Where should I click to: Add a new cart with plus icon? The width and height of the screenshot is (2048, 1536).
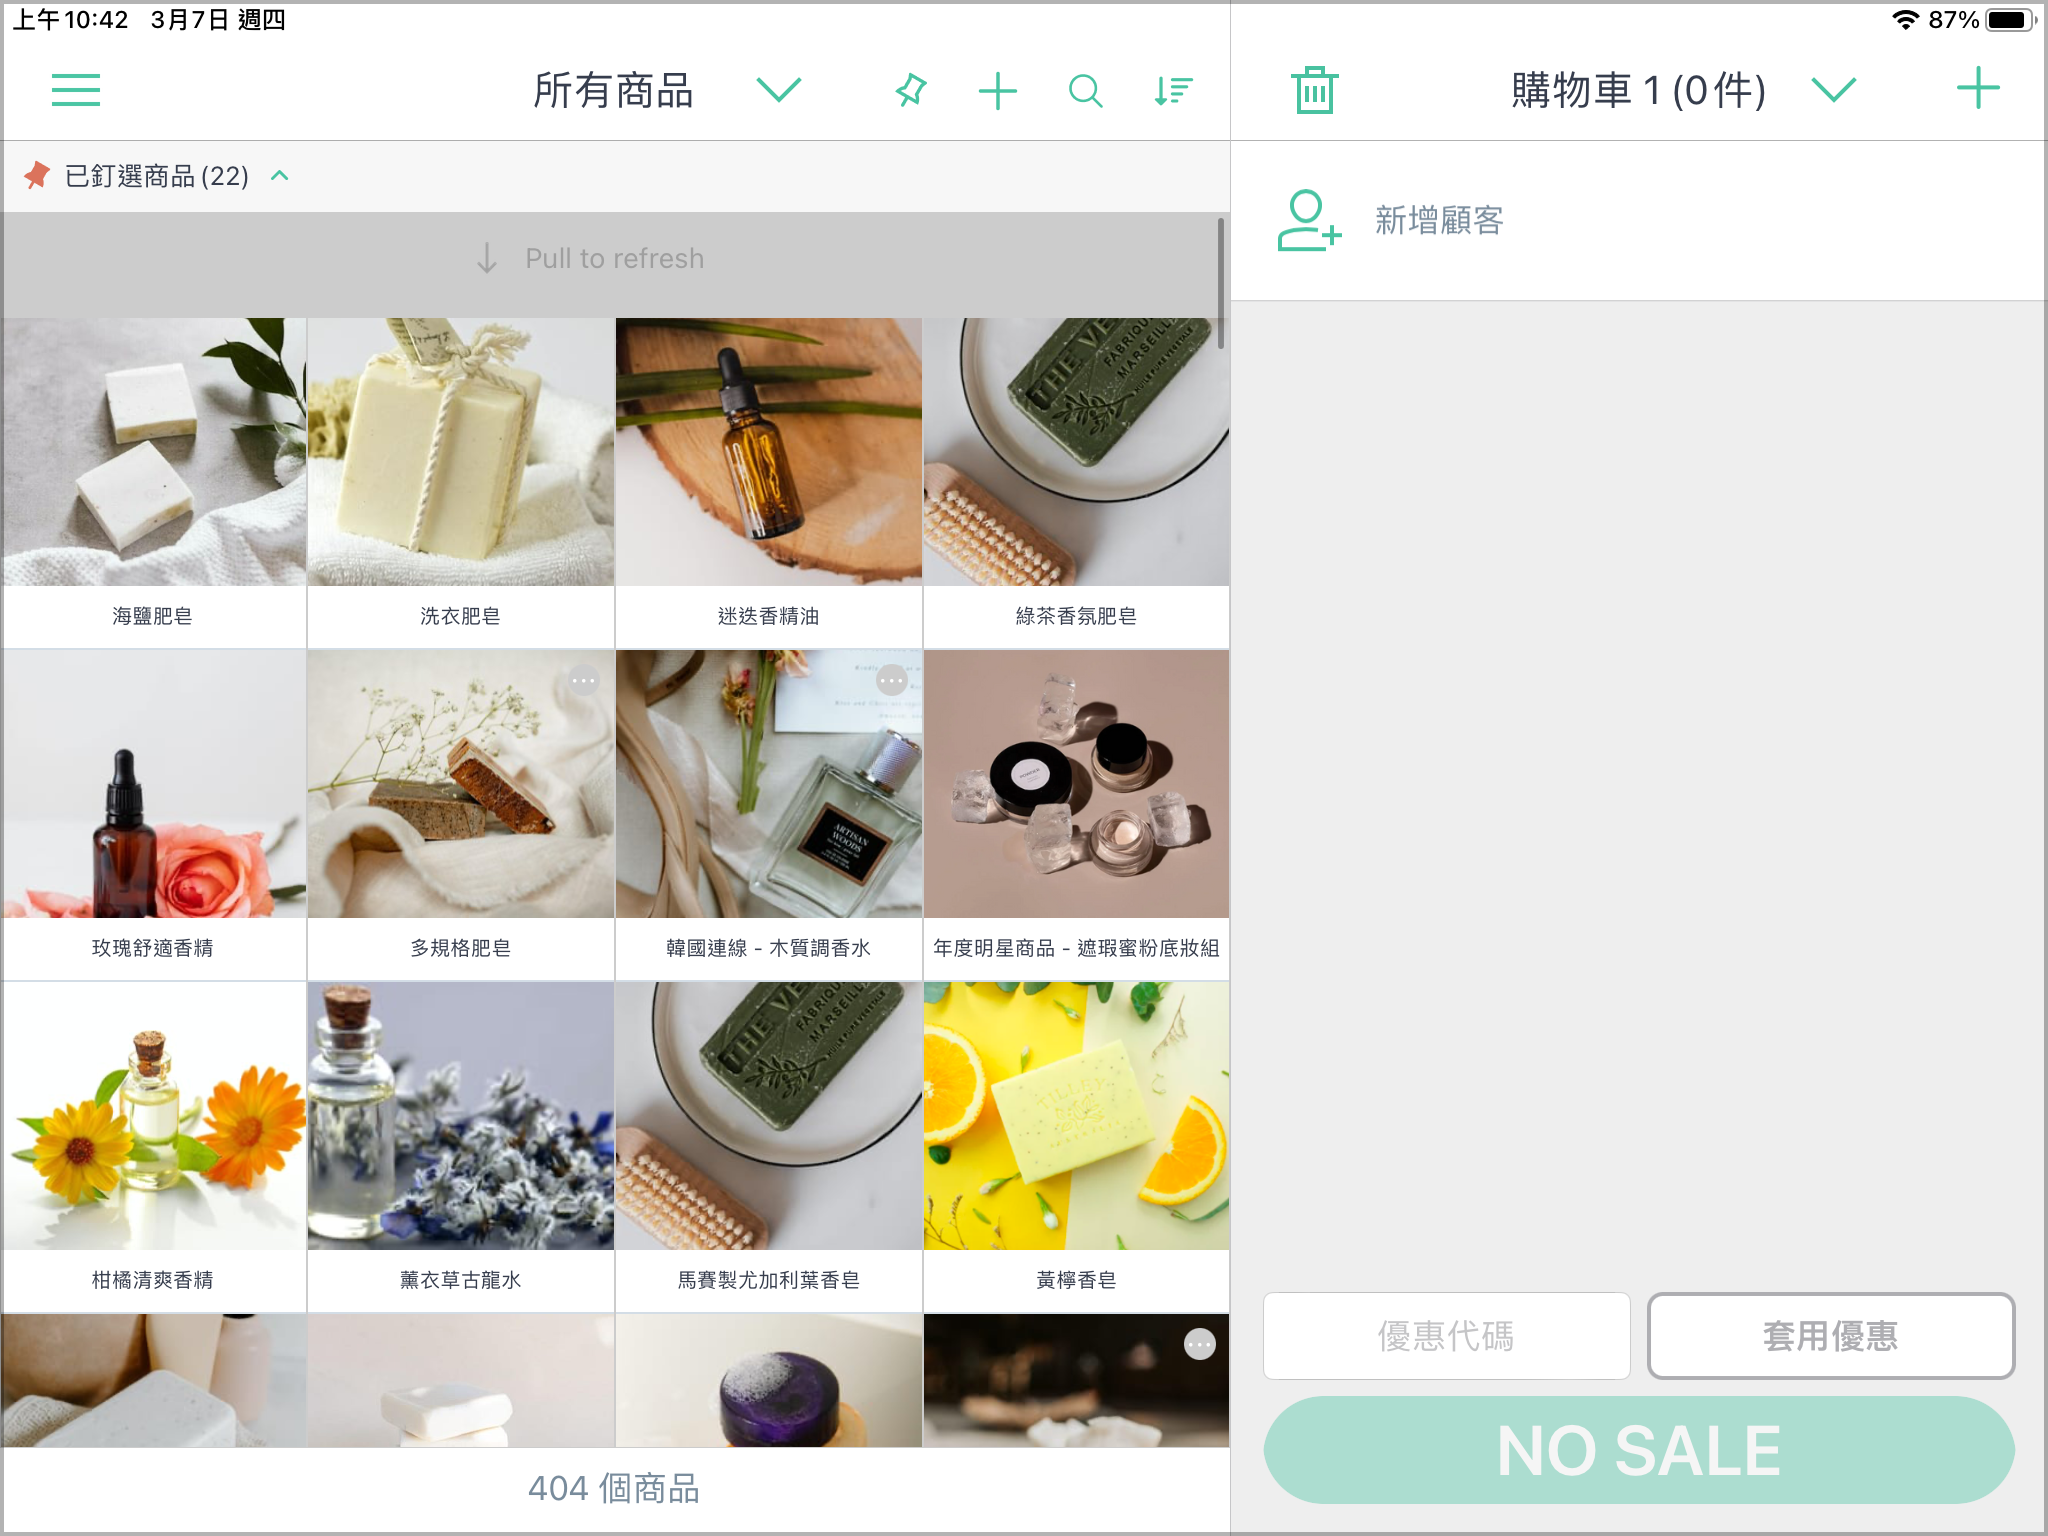click(x=1978, y=88)
